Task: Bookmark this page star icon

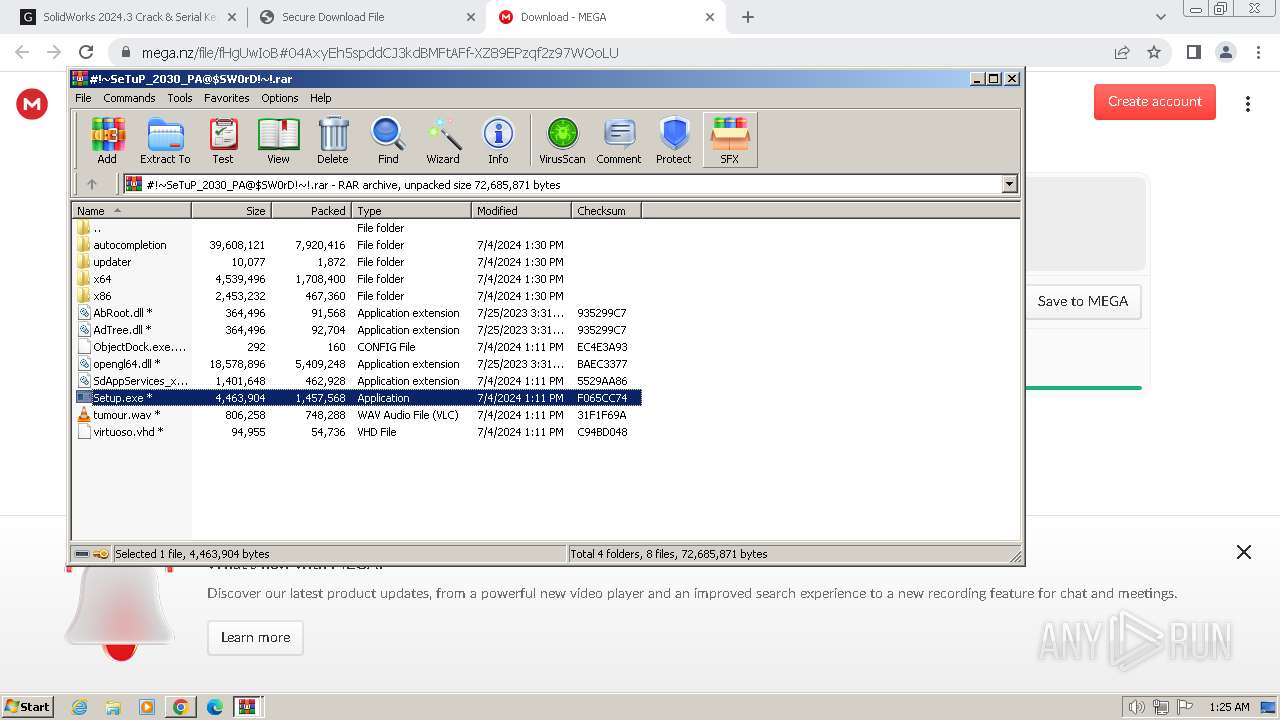Action: pos(1154,52)
